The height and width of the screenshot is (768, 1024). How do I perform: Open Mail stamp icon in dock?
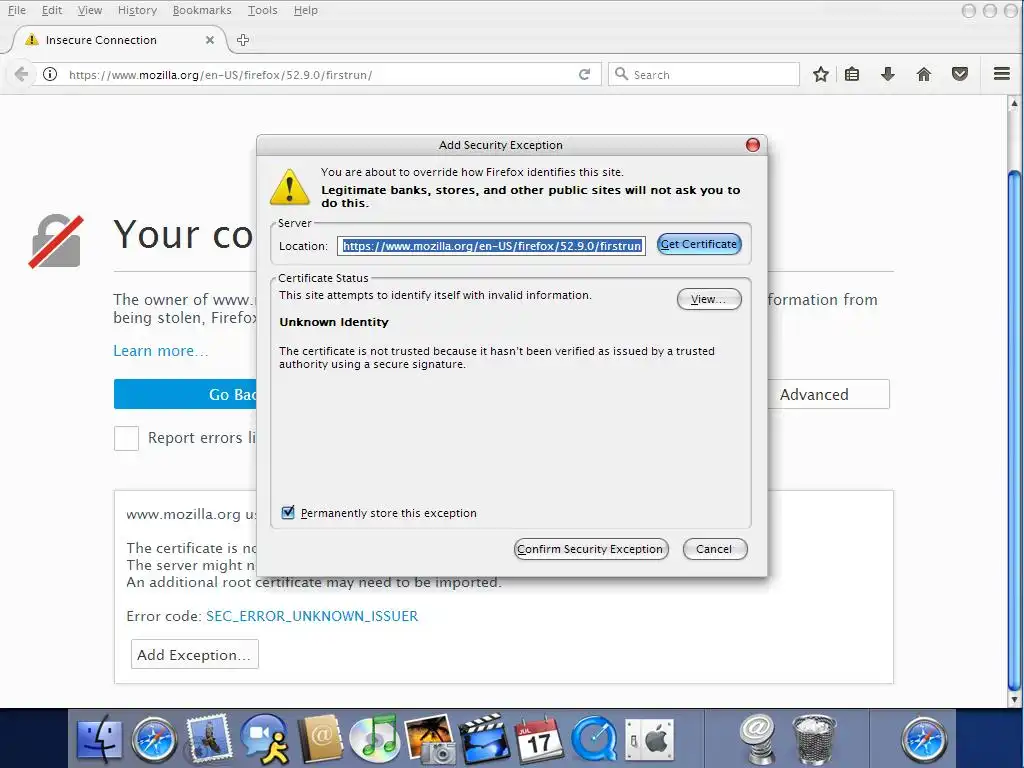coord(209,740)
